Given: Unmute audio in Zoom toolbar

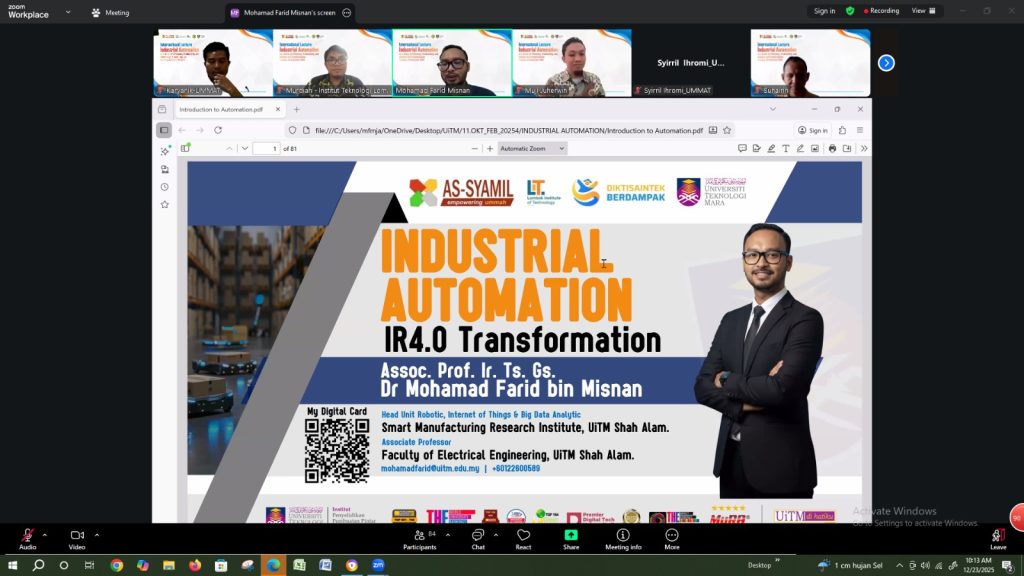Looking at the screenshot, I should pyautogui.click(x=27, y=537).
